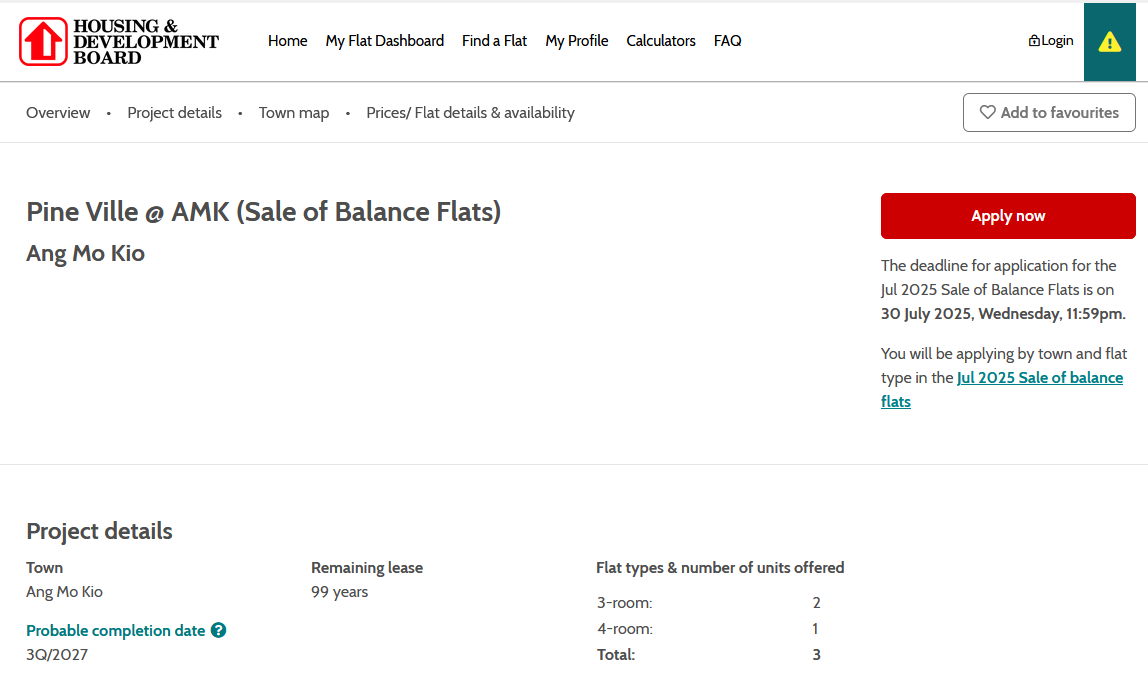The image size is (1148, 679).
Task: Jump to Prices/ Flat details & availability
Action: (470, 113)
